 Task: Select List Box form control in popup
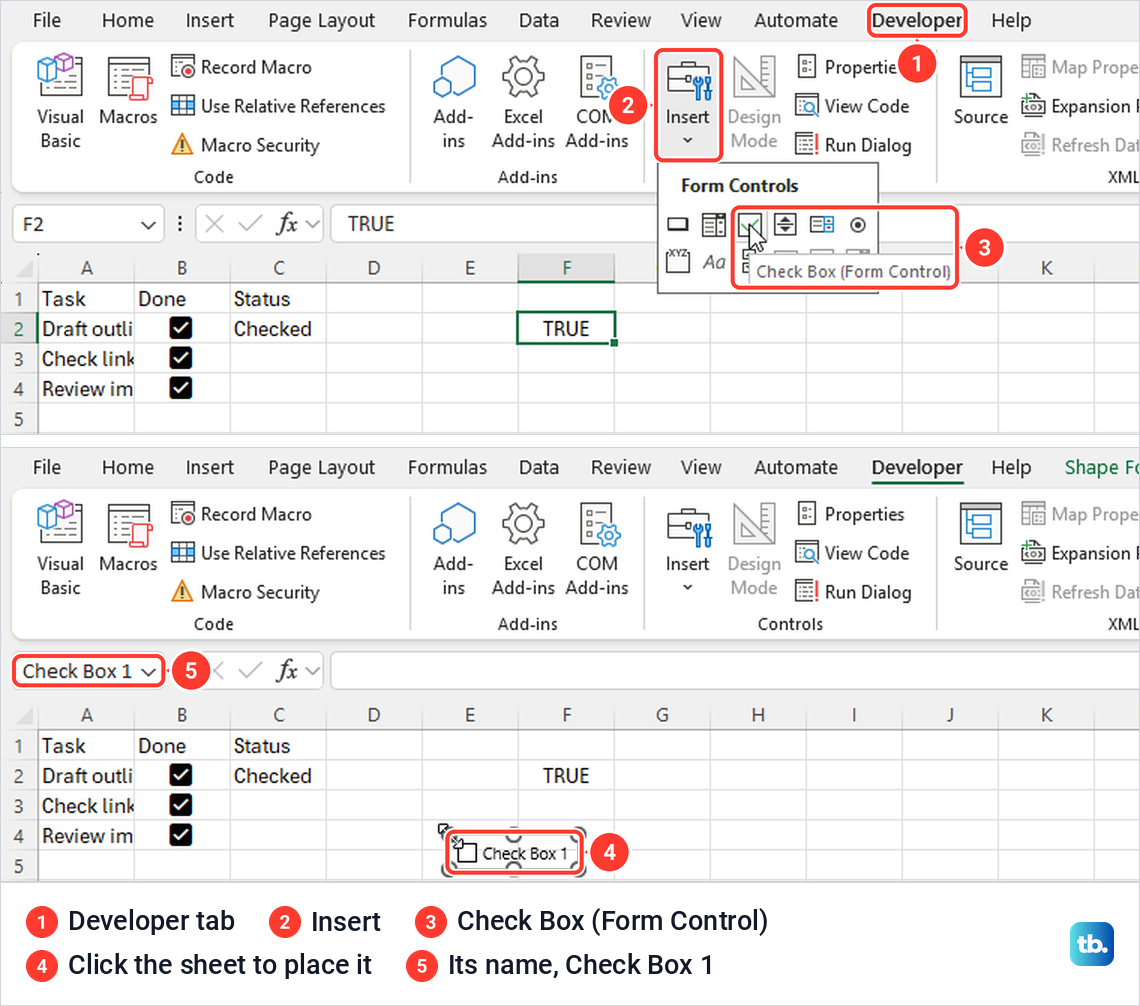822,225
